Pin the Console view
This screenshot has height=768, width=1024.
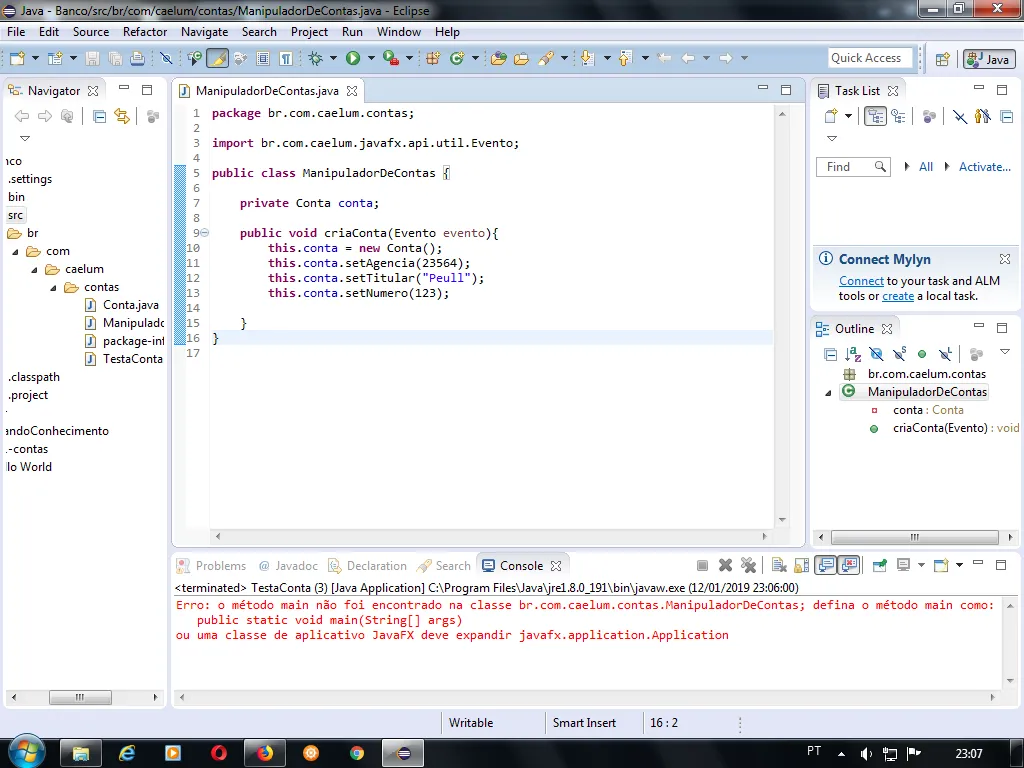point(879,566)
